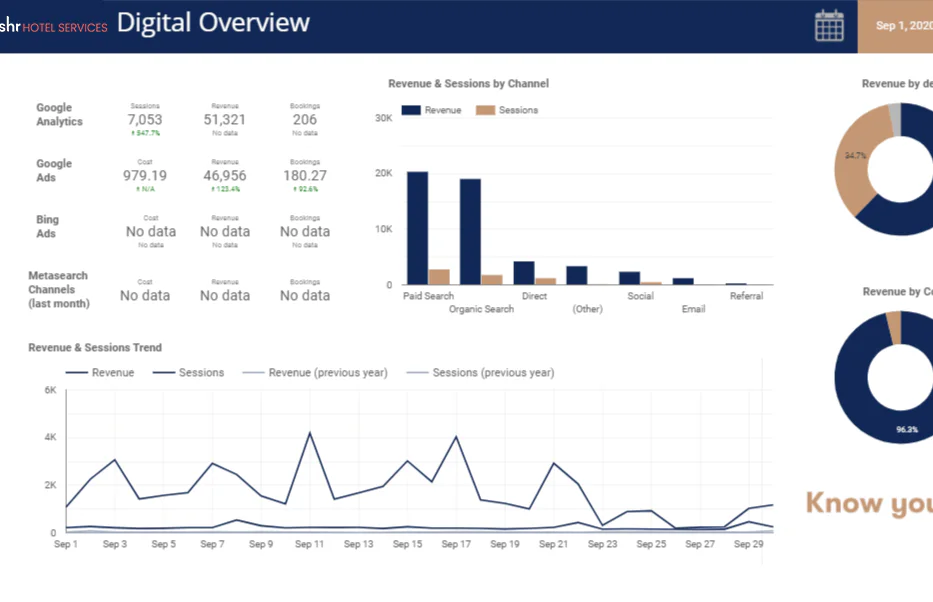Click the 123.4% Google Ads revenue change
This screenshot has height=602, width=933.
225,189
